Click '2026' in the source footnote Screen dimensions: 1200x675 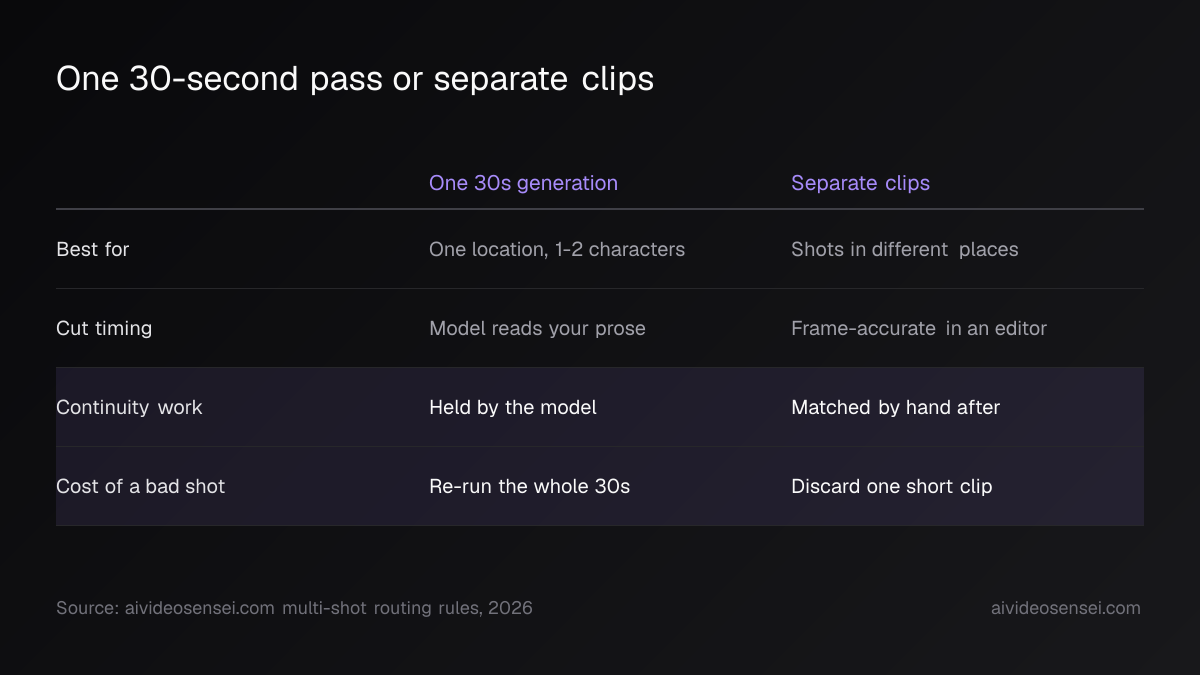coord(510,608)
